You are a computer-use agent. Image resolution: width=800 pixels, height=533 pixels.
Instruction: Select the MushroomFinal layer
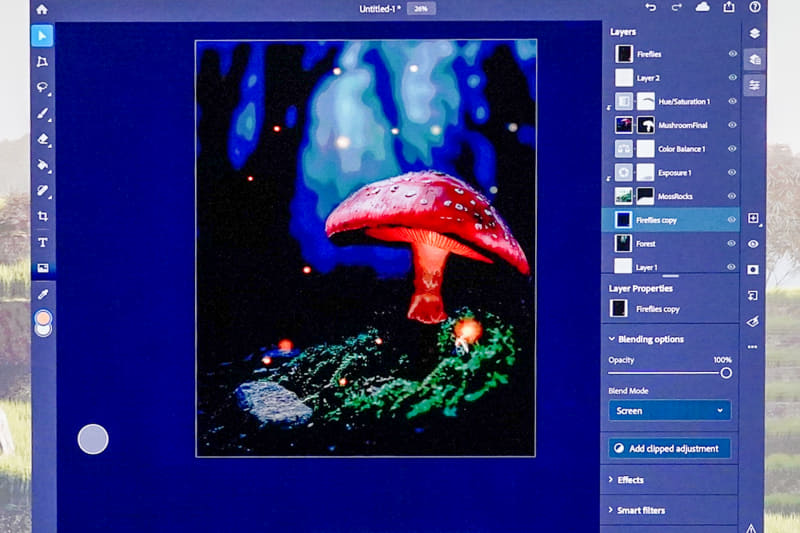[670, 125]
